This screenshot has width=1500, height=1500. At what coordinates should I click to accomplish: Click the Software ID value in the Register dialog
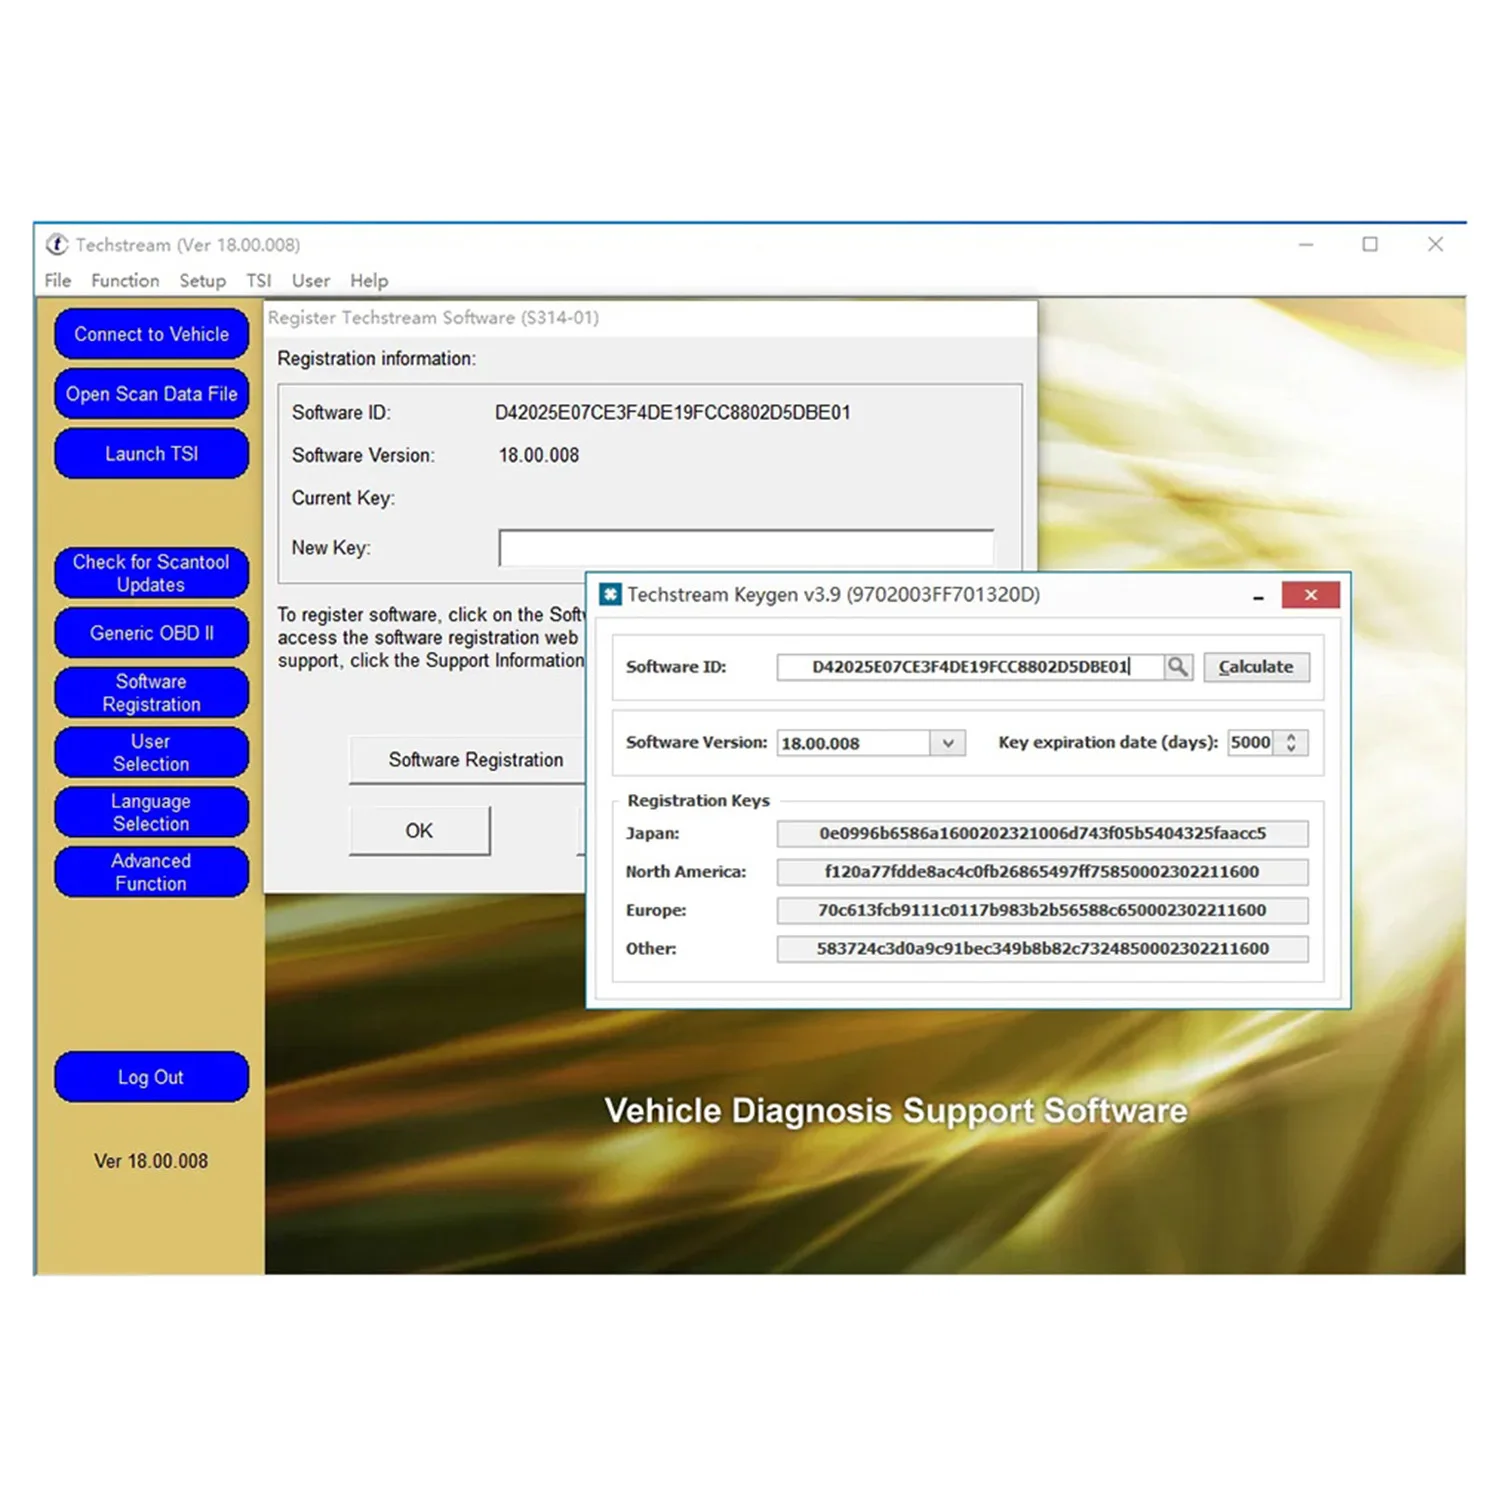coord(673,412)
